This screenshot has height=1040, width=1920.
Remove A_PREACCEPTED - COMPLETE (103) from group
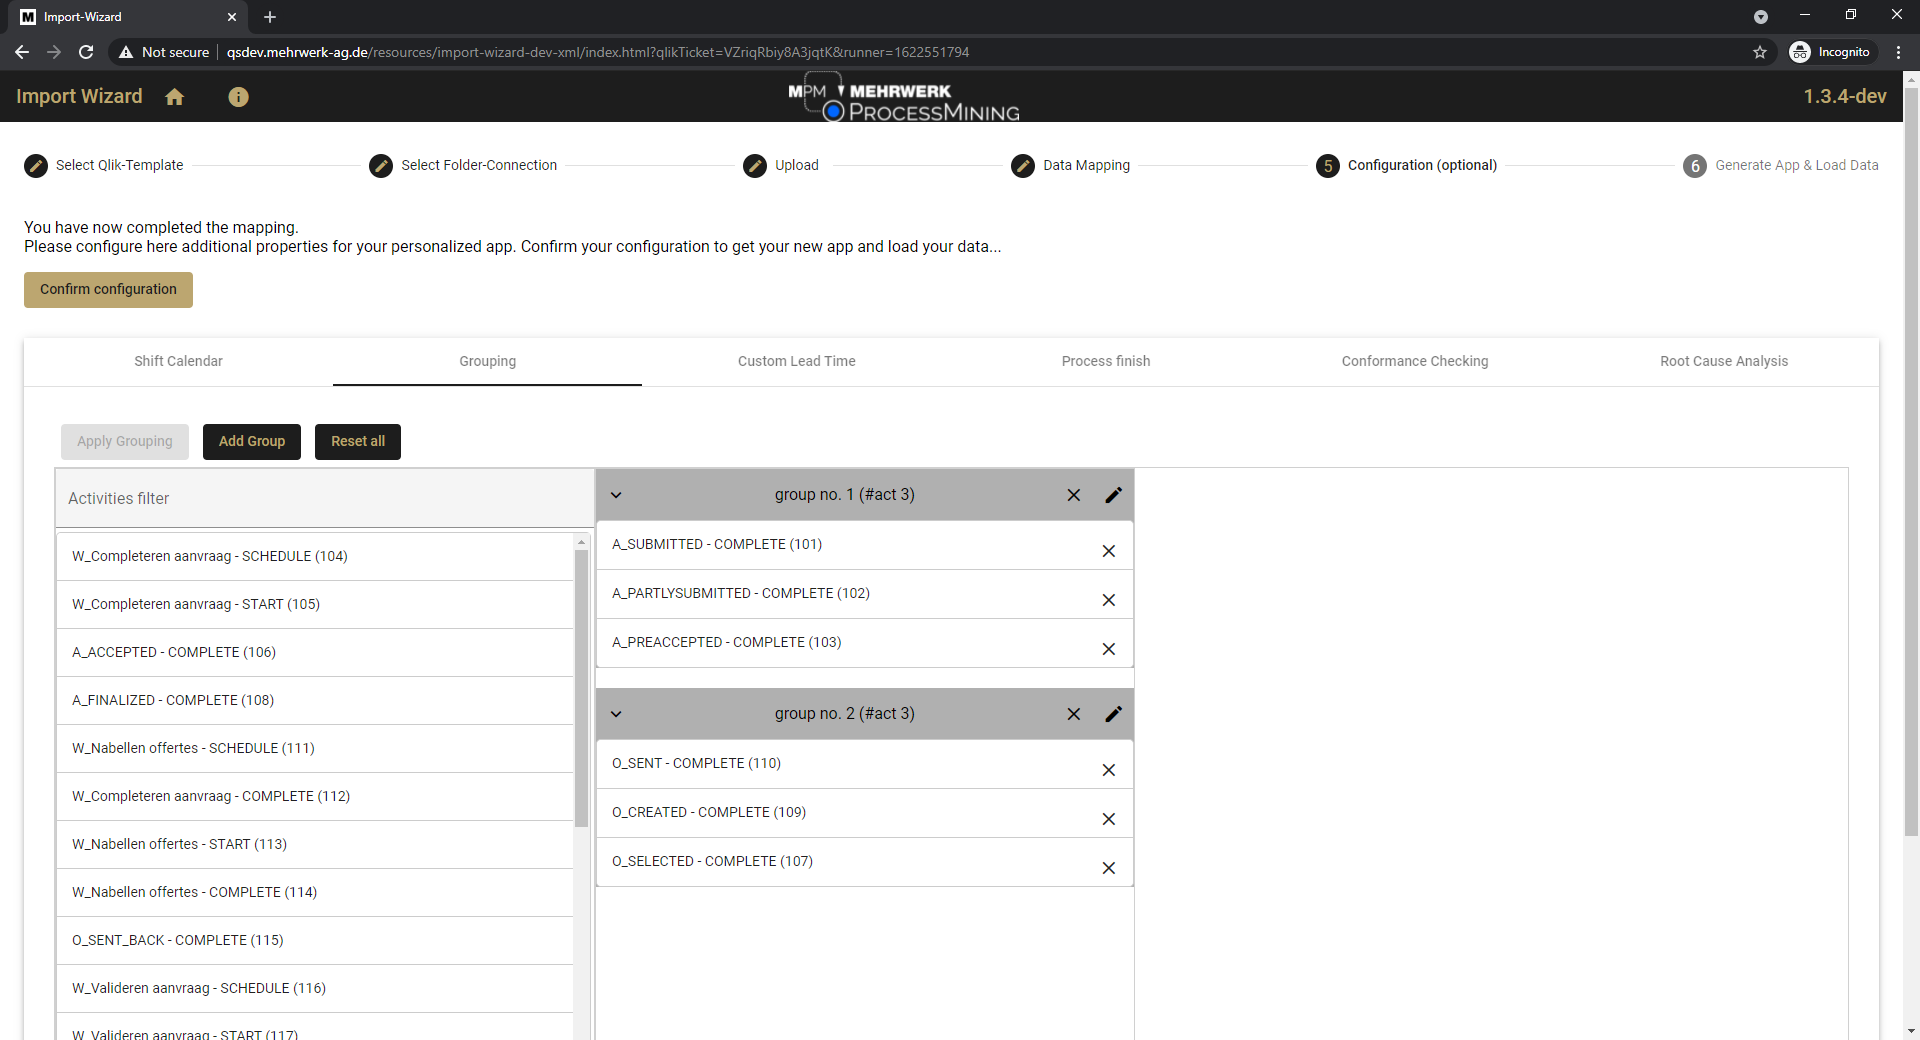[1109, 649]
